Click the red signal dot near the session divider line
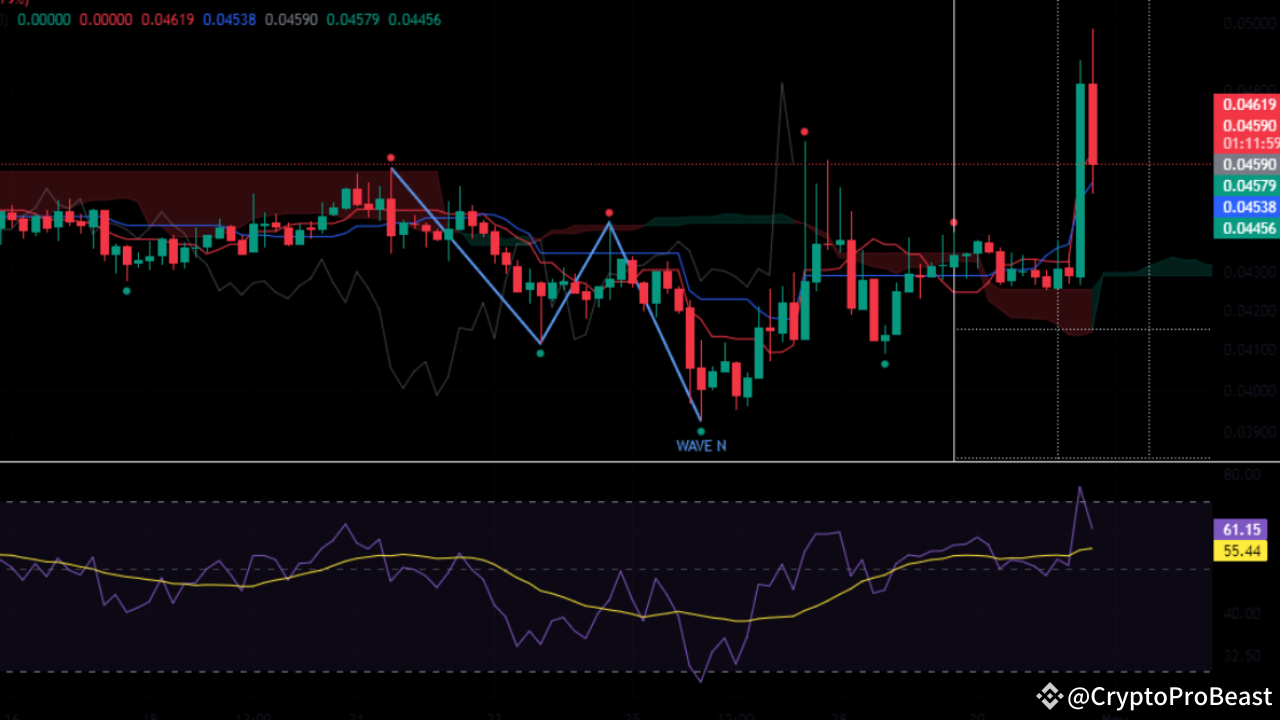Screen dimensions: 1280x720 click(x=952, y=222)
